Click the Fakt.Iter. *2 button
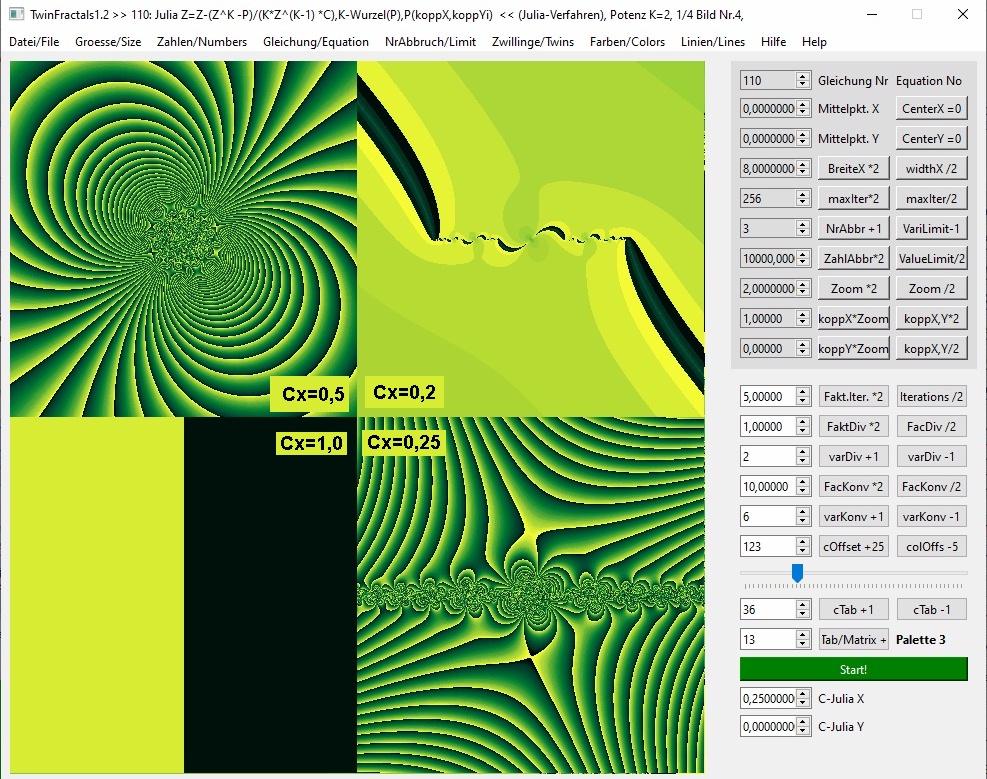987x779 pixels. (854, 396)
